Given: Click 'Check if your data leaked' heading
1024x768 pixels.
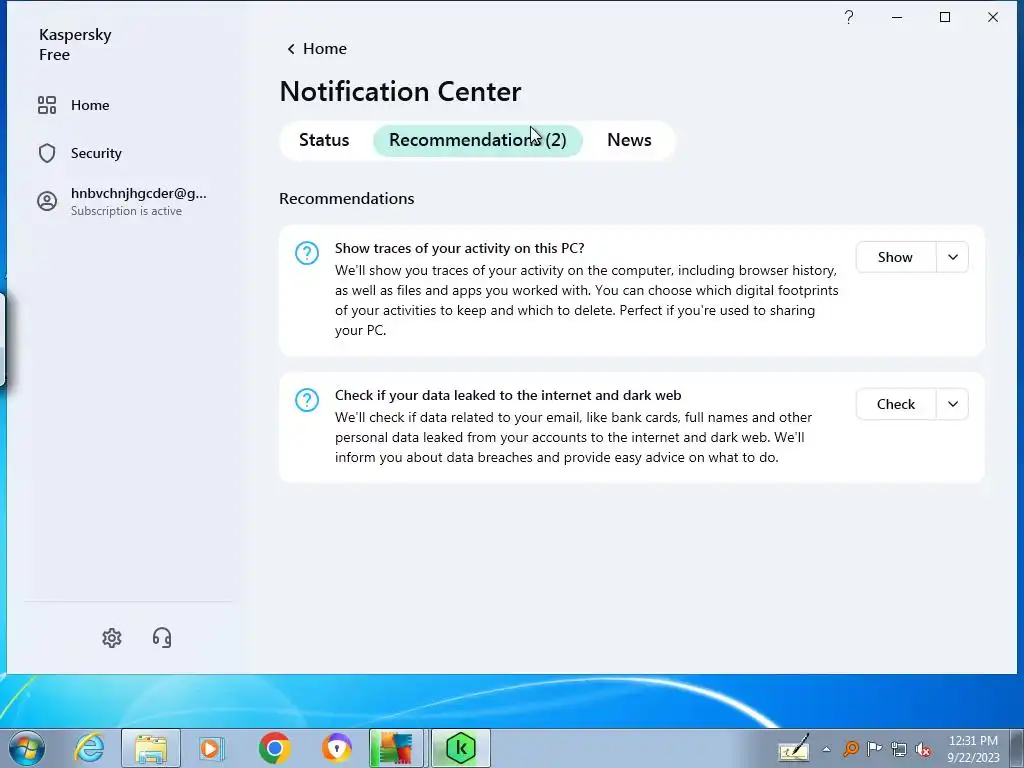Looking at the screenshot, I should click(x=508, y=395).
